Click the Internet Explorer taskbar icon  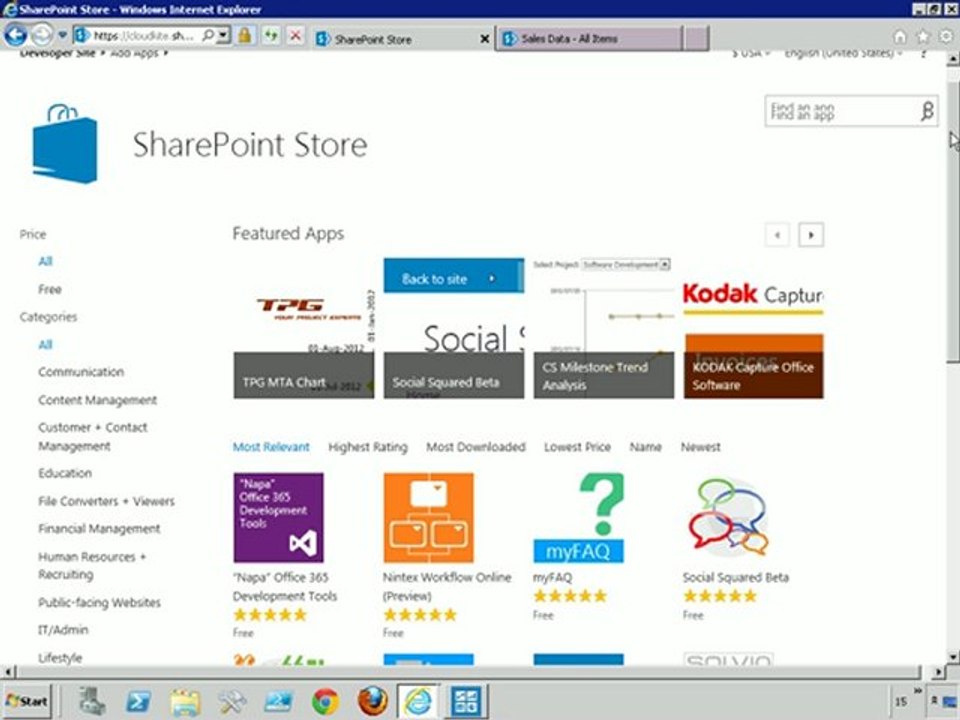click(418, 701)
